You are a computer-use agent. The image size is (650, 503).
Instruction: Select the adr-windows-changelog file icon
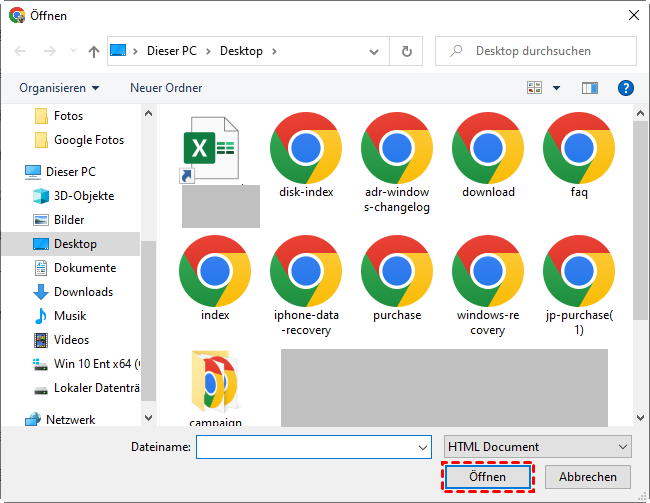point(397,148)
